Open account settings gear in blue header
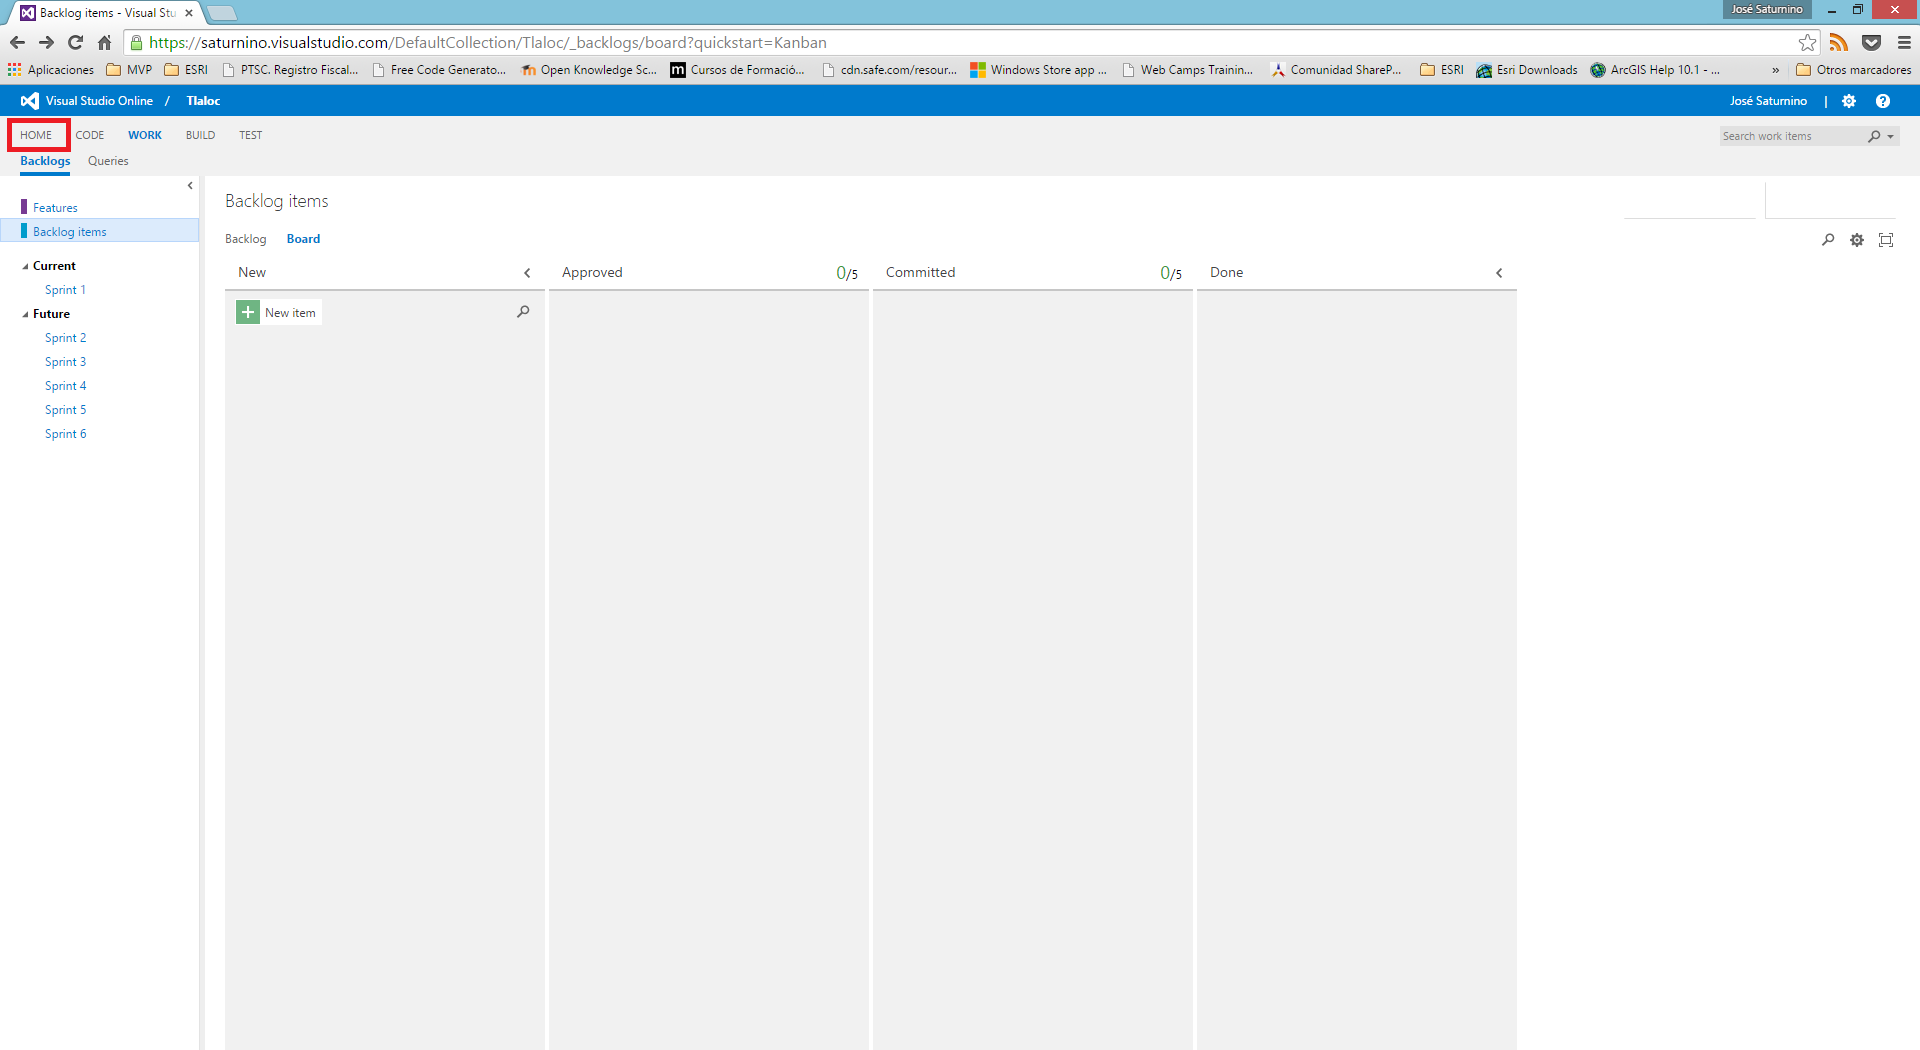Viewport: 1920px width, 1050px height. coord(1849,101)
